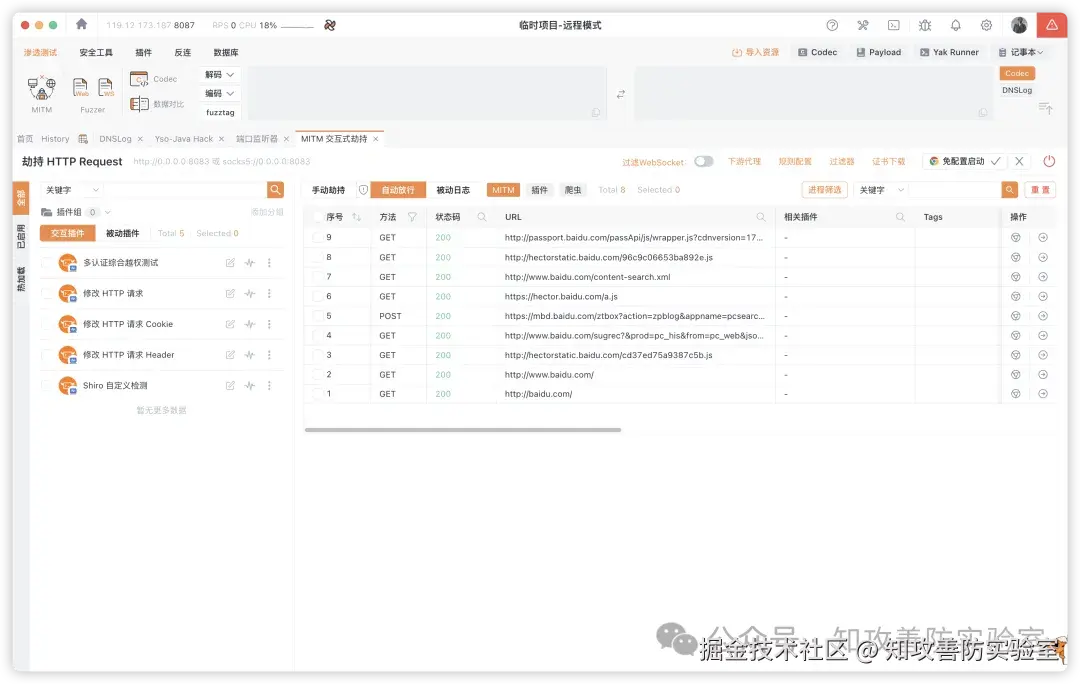1080x684 pixels.
Task: Open the 安全工具 menu
Action: point(95,51)
